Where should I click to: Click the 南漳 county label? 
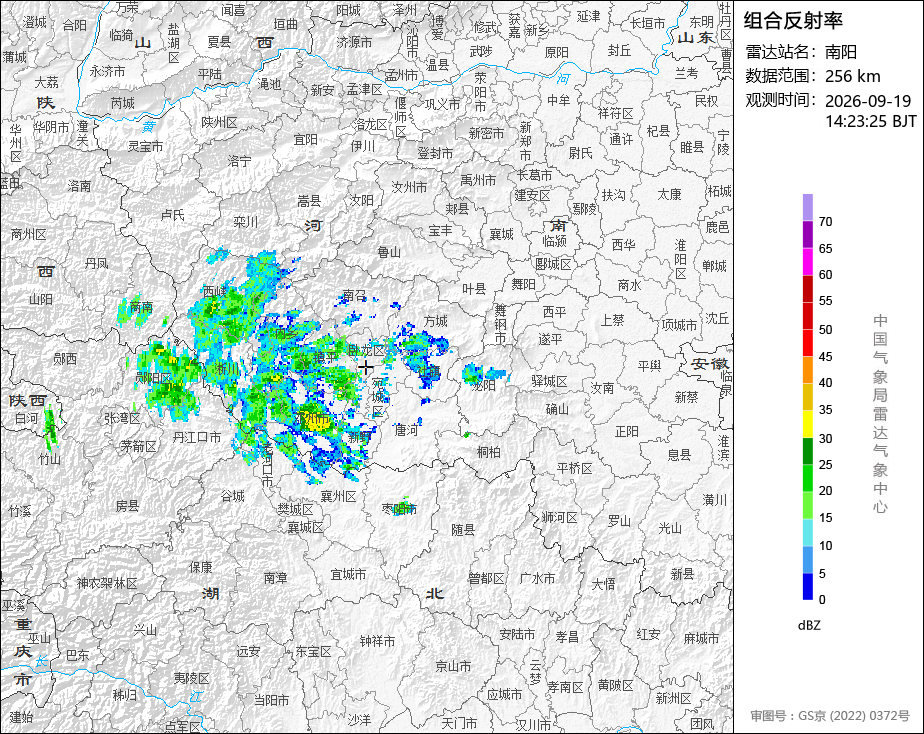point(275,577)
